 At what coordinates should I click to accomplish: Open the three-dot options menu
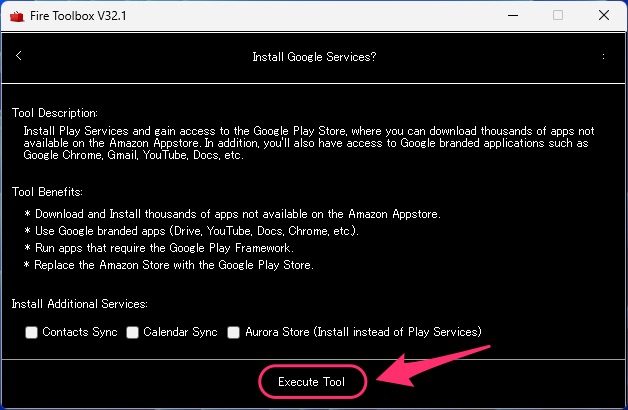coord(603,56)
